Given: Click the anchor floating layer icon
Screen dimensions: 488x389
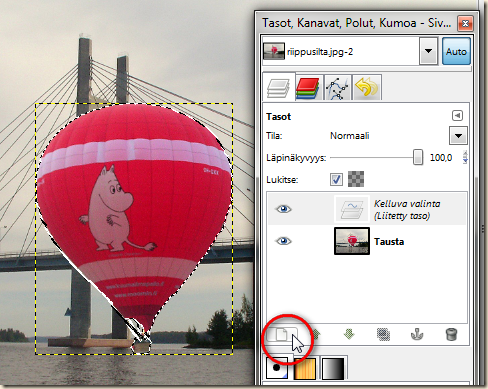Looking at the screenshot, I should (x=417, y=334).
